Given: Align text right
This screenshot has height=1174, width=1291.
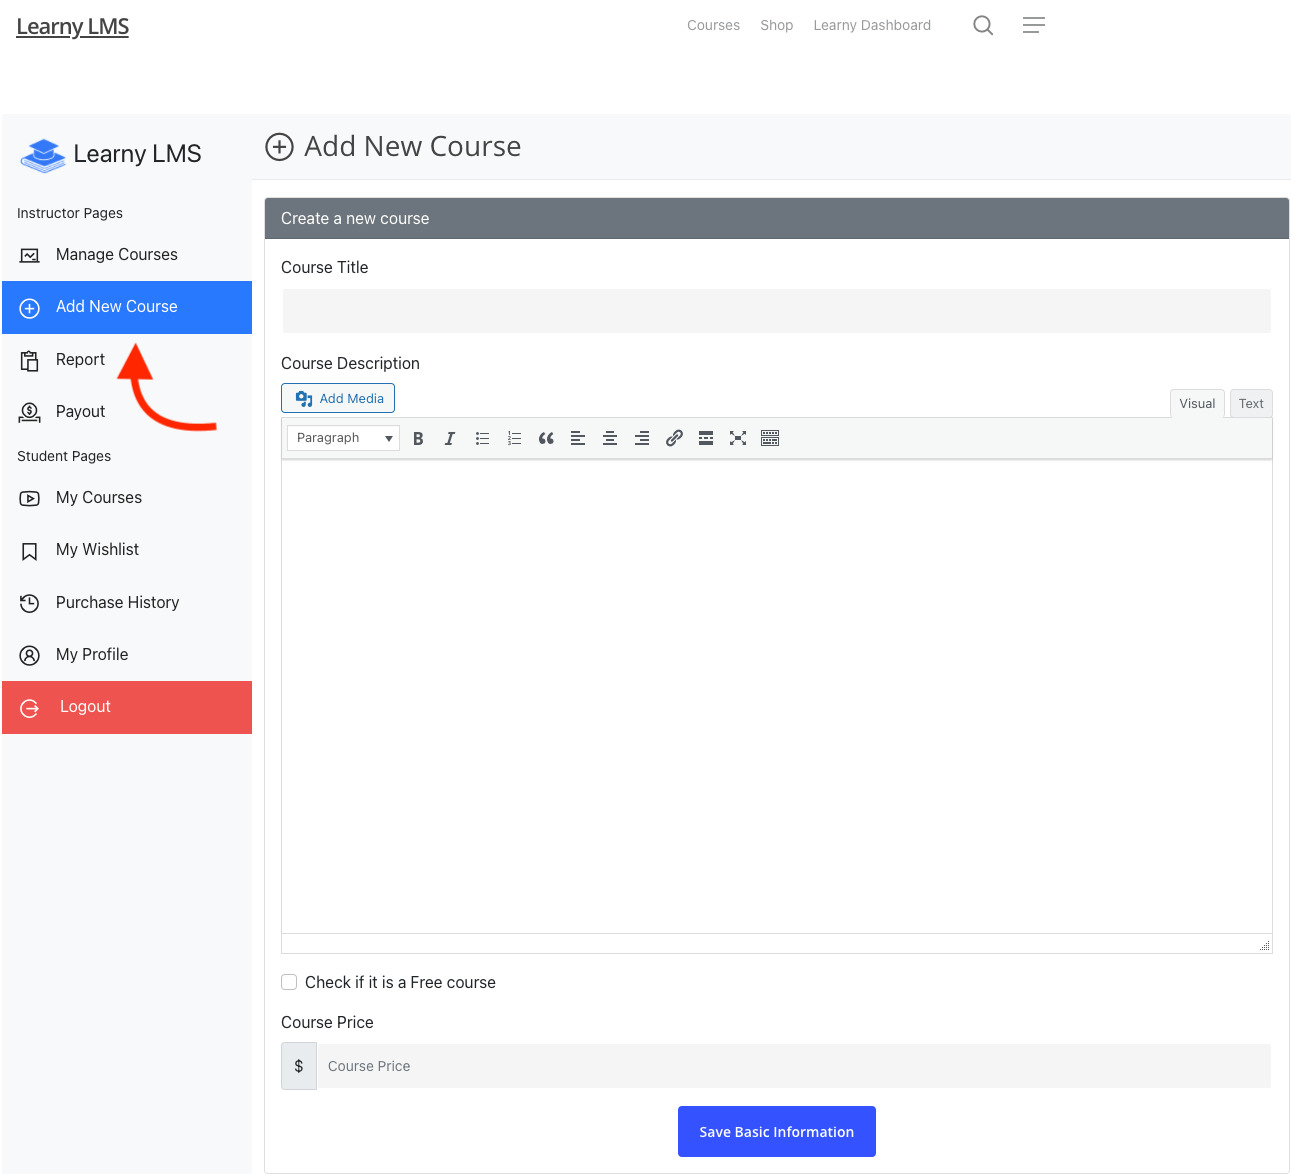Looking at the screenshot, I should (642, 438).
